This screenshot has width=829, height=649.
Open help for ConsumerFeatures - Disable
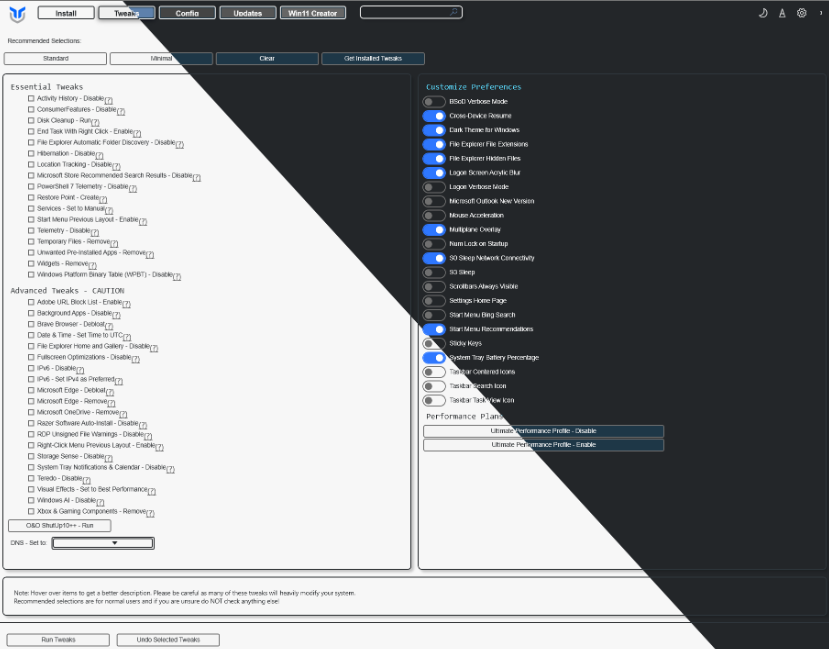pyautogui.click(x=121, y=112)
